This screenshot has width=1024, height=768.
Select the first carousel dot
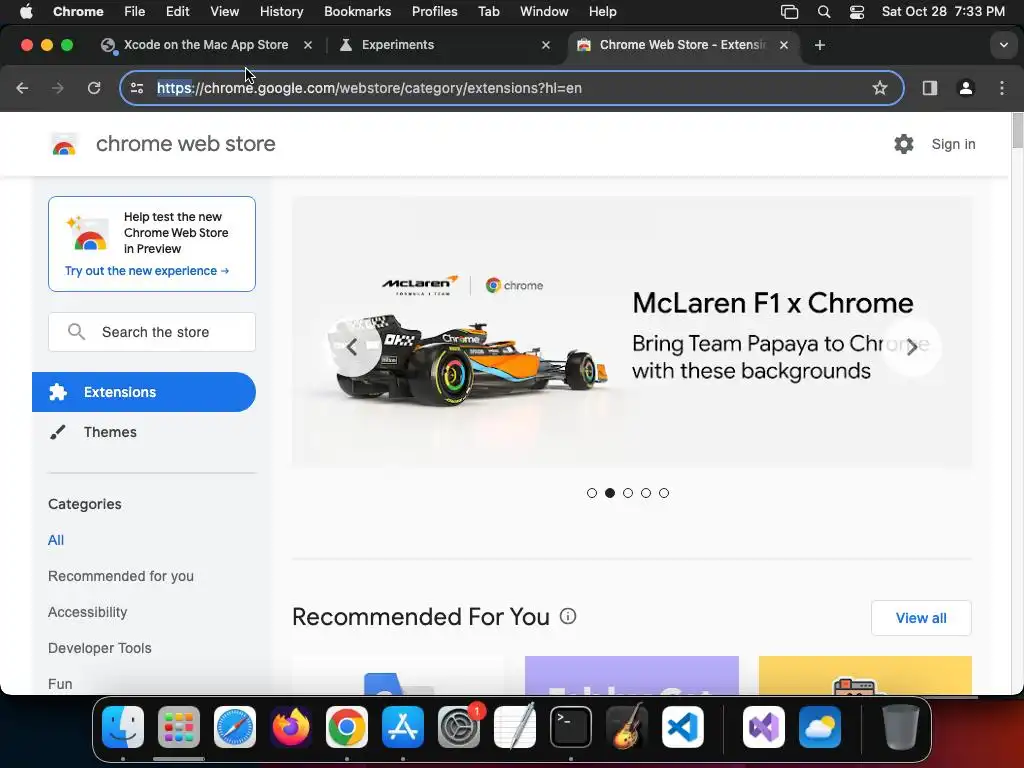click(592, 493)
